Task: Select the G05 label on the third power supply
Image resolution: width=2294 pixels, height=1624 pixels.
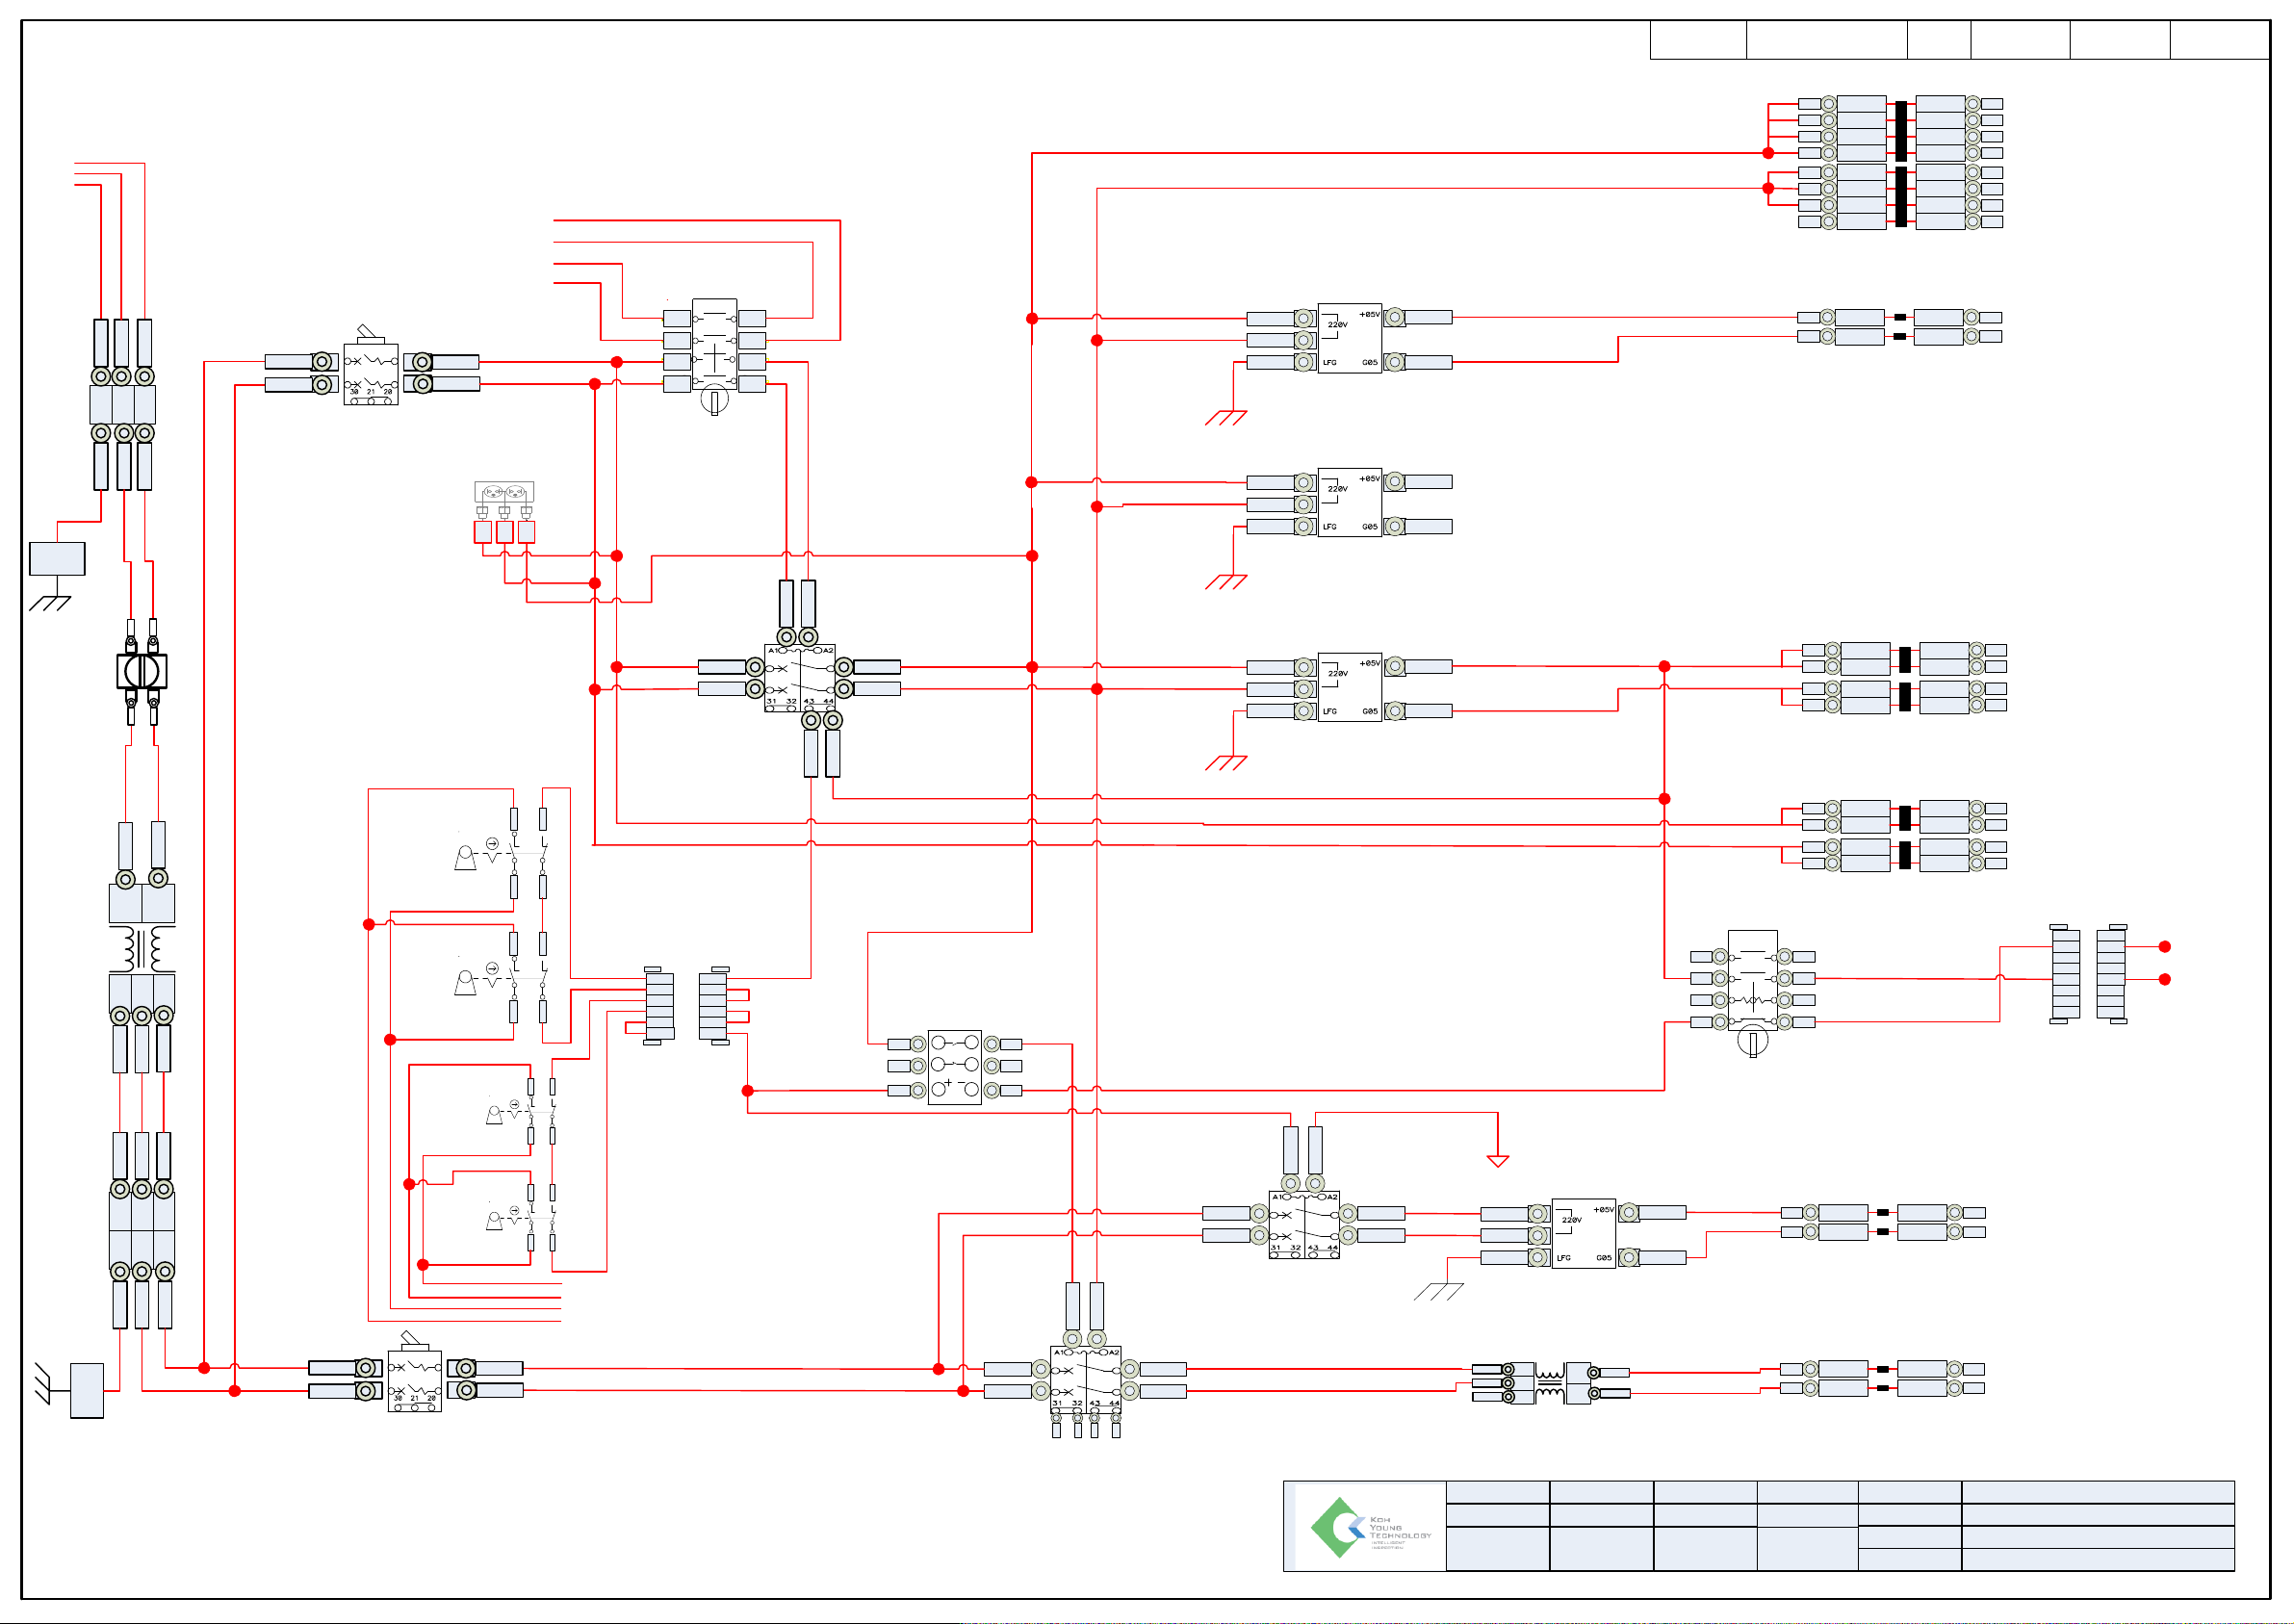Action: tap(1369, 711)
